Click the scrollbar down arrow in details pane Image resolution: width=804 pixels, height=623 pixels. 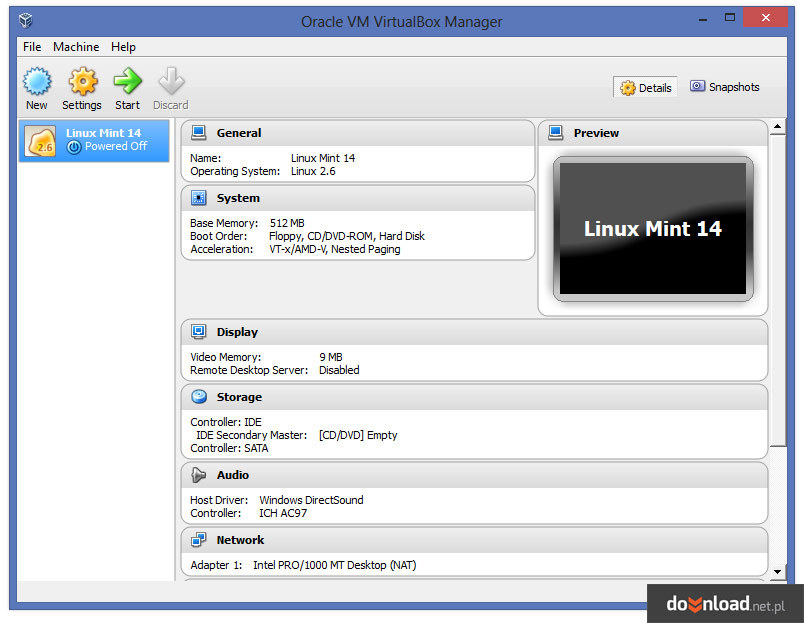[777, 571]
